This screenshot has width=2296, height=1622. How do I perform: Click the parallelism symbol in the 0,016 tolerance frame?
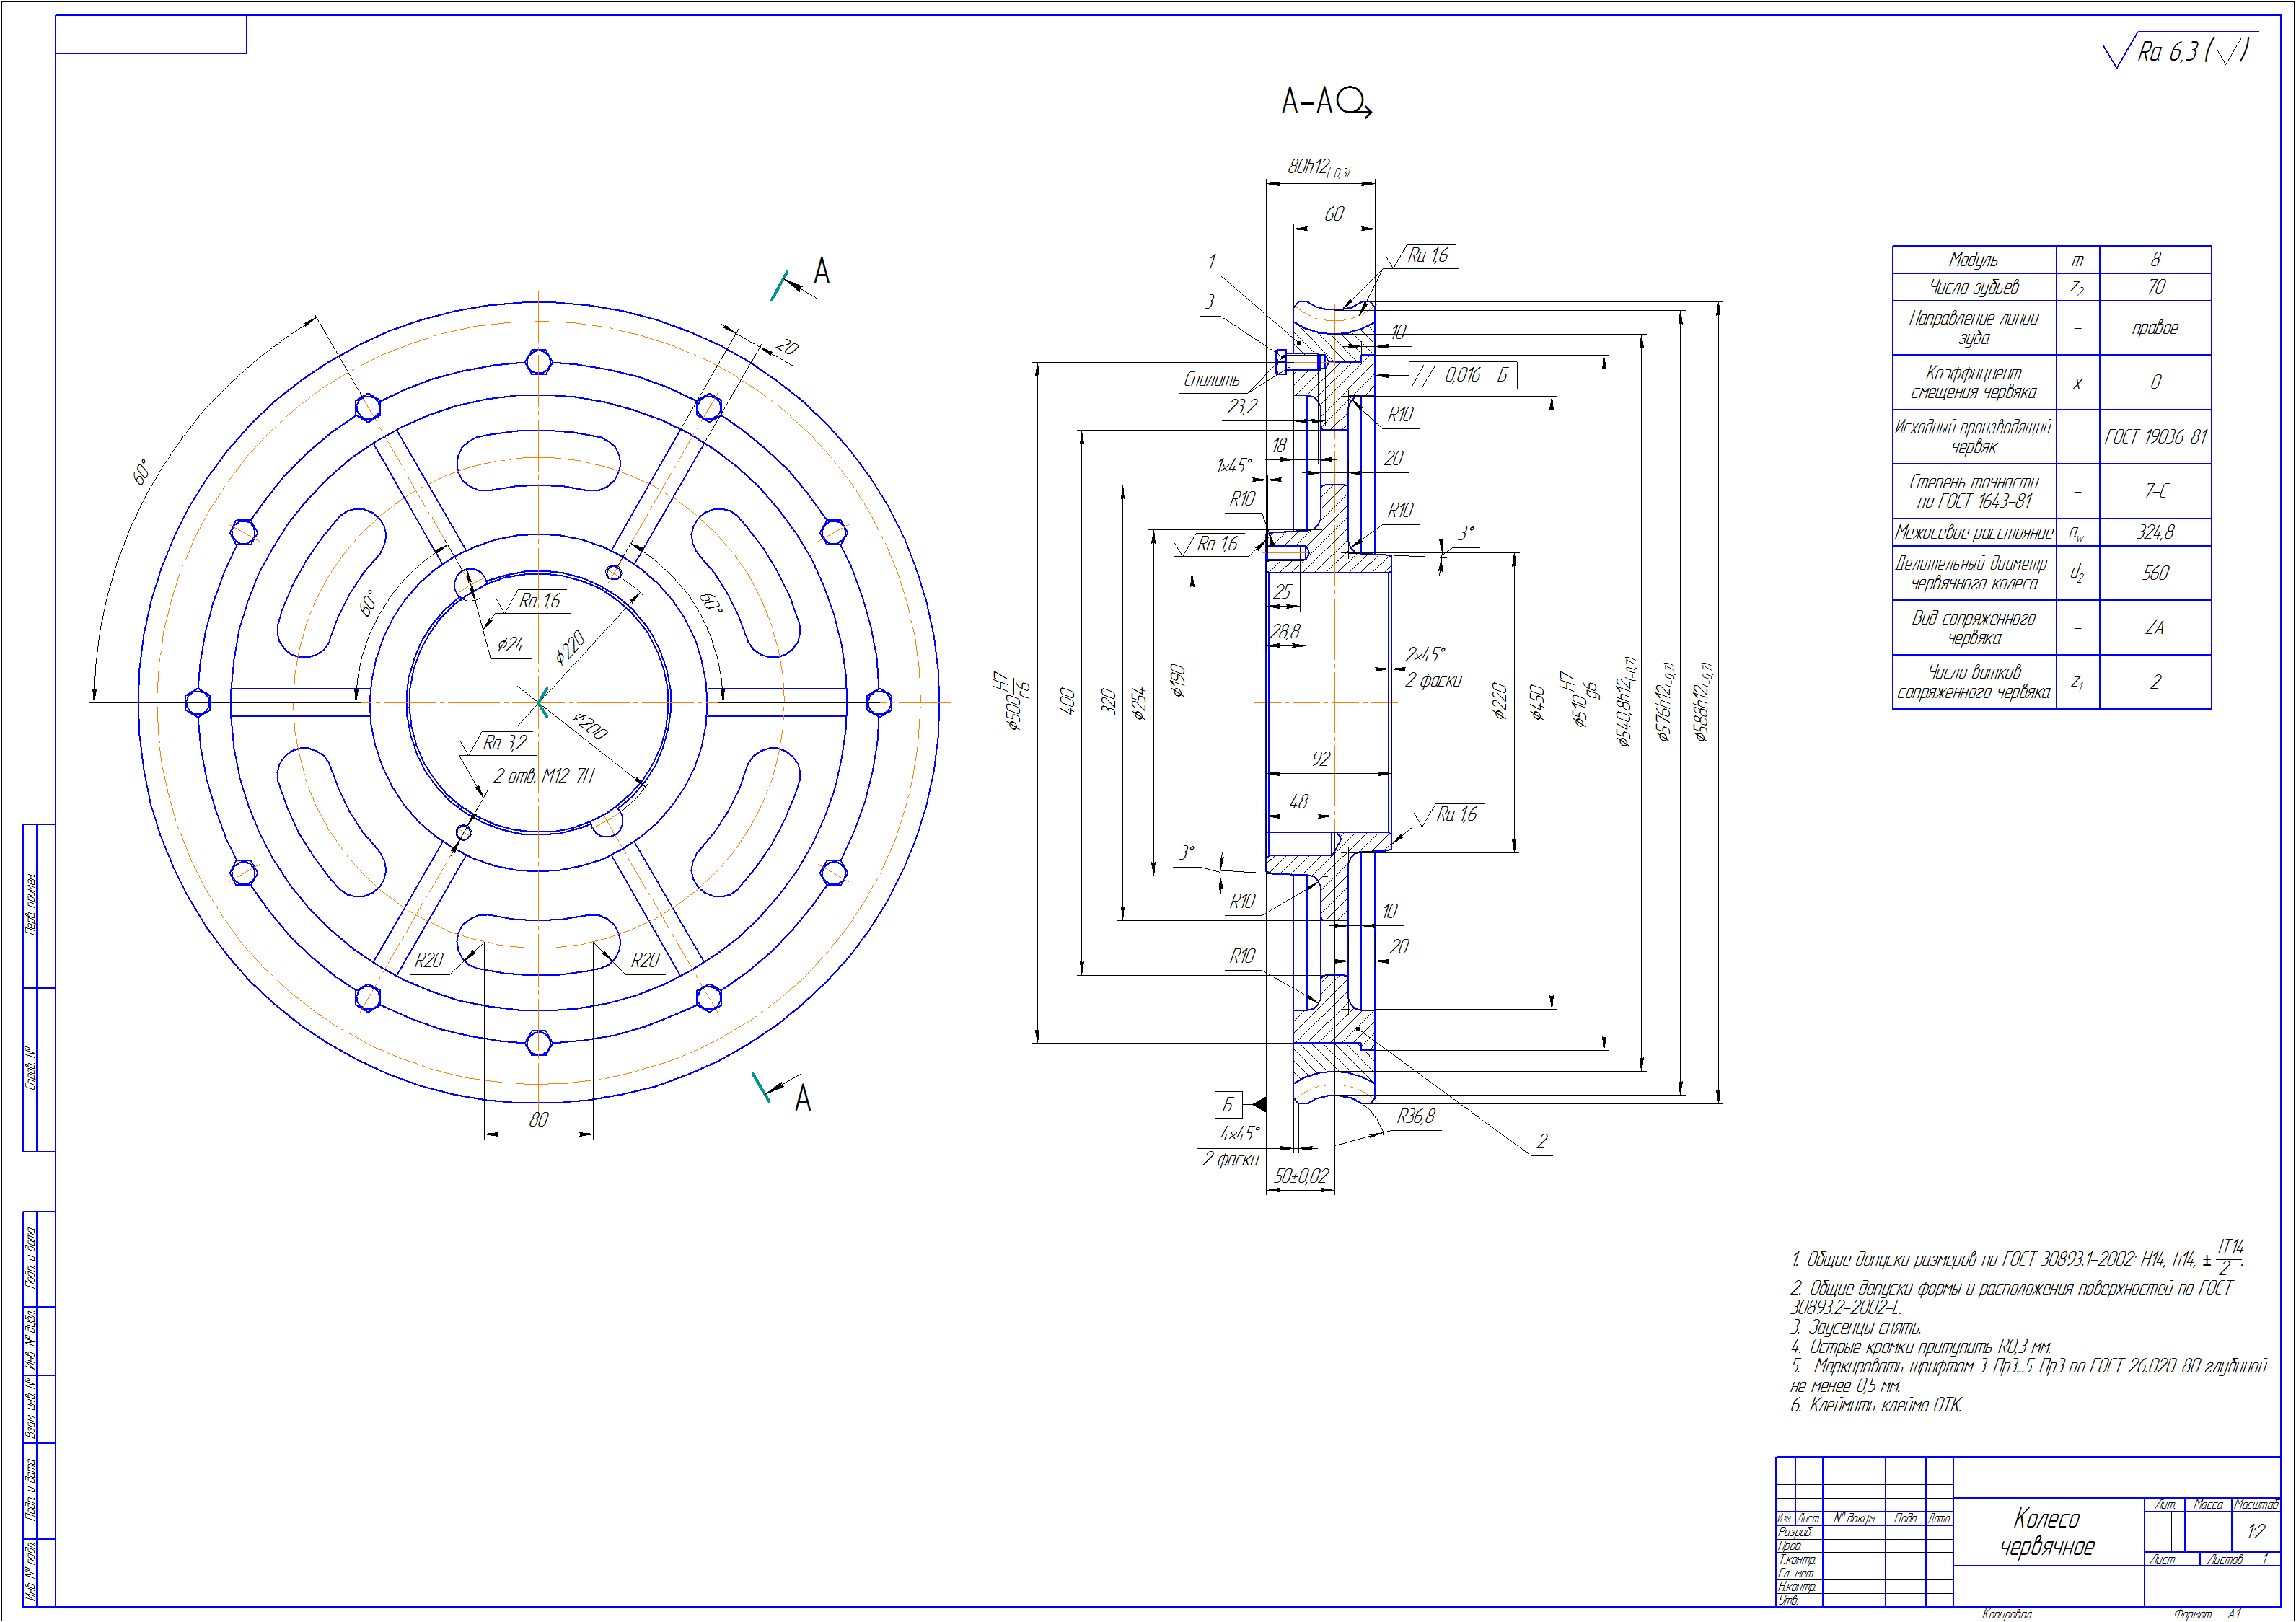tap(1423, 376)
